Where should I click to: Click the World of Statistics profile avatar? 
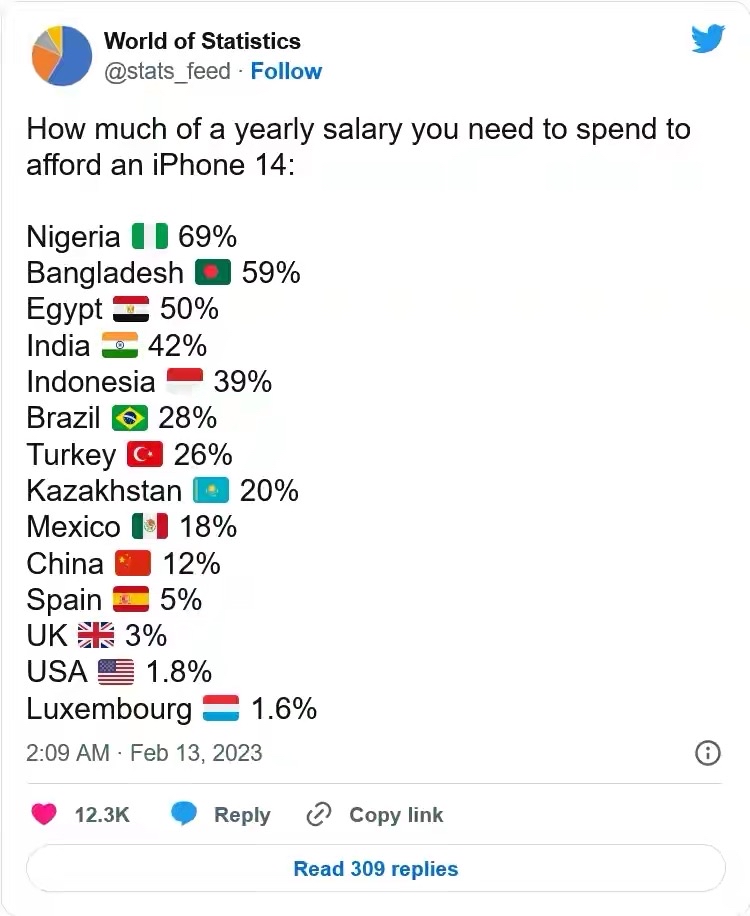coord(62,55)
